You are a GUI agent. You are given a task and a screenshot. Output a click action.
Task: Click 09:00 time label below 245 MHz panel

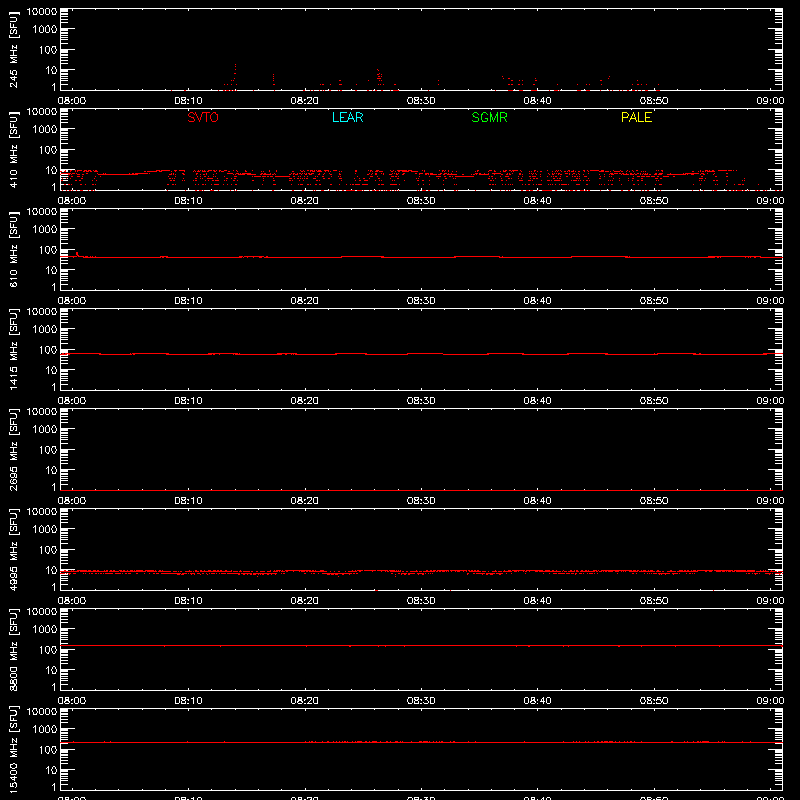pyautogui.click(x=770, y=101)
